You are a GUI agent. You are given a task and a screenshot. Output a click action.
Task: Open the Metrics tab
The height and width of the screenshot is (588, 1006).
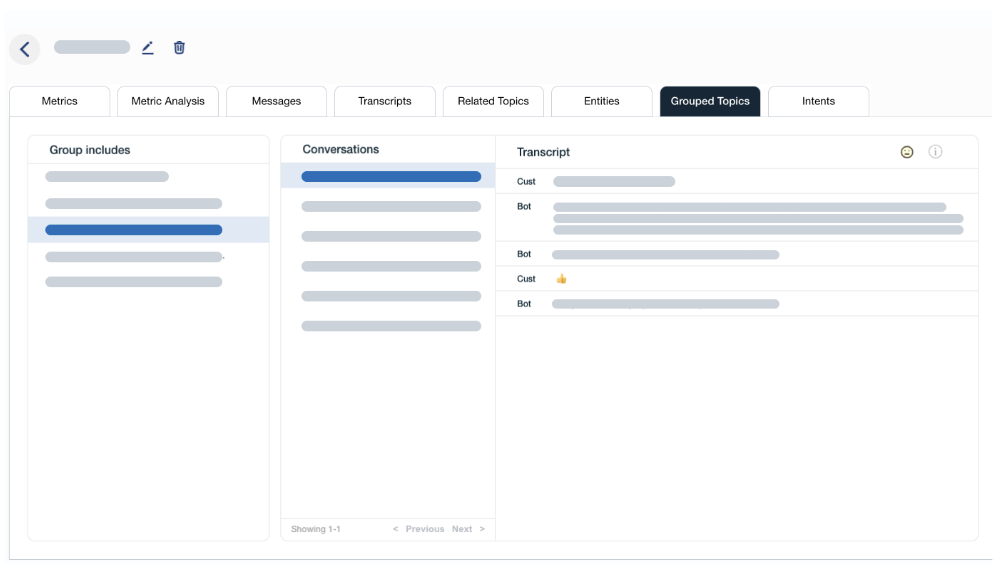[60, 101]
